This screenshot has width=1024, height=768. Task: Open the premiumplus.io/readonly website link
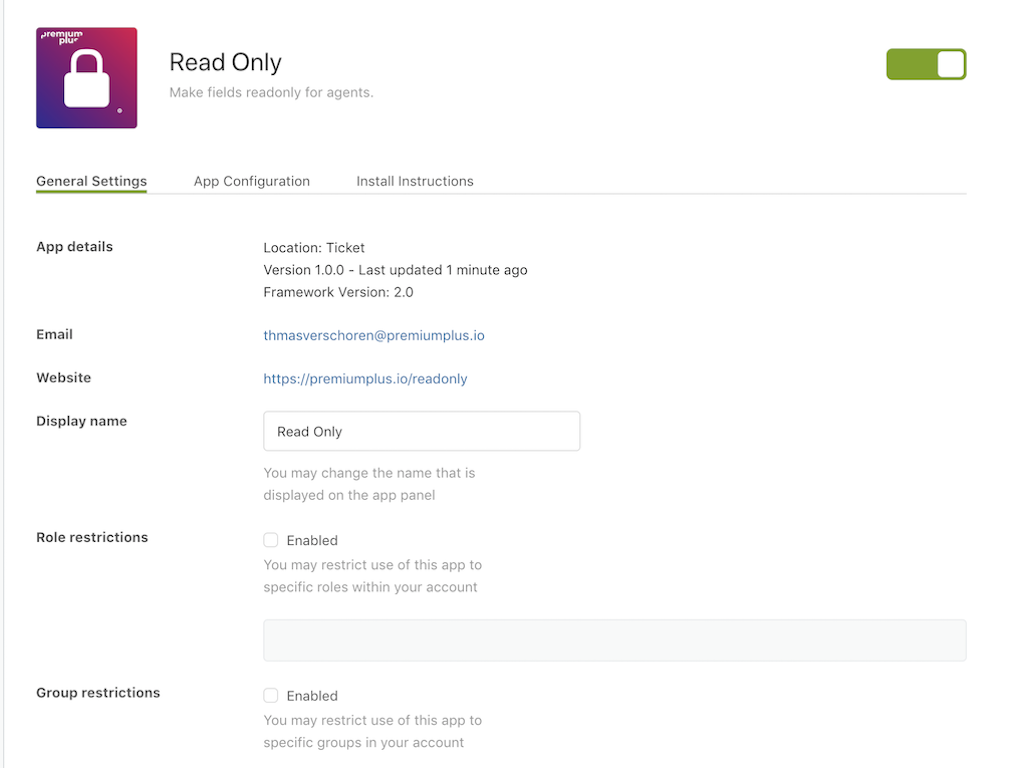point(365,379)
